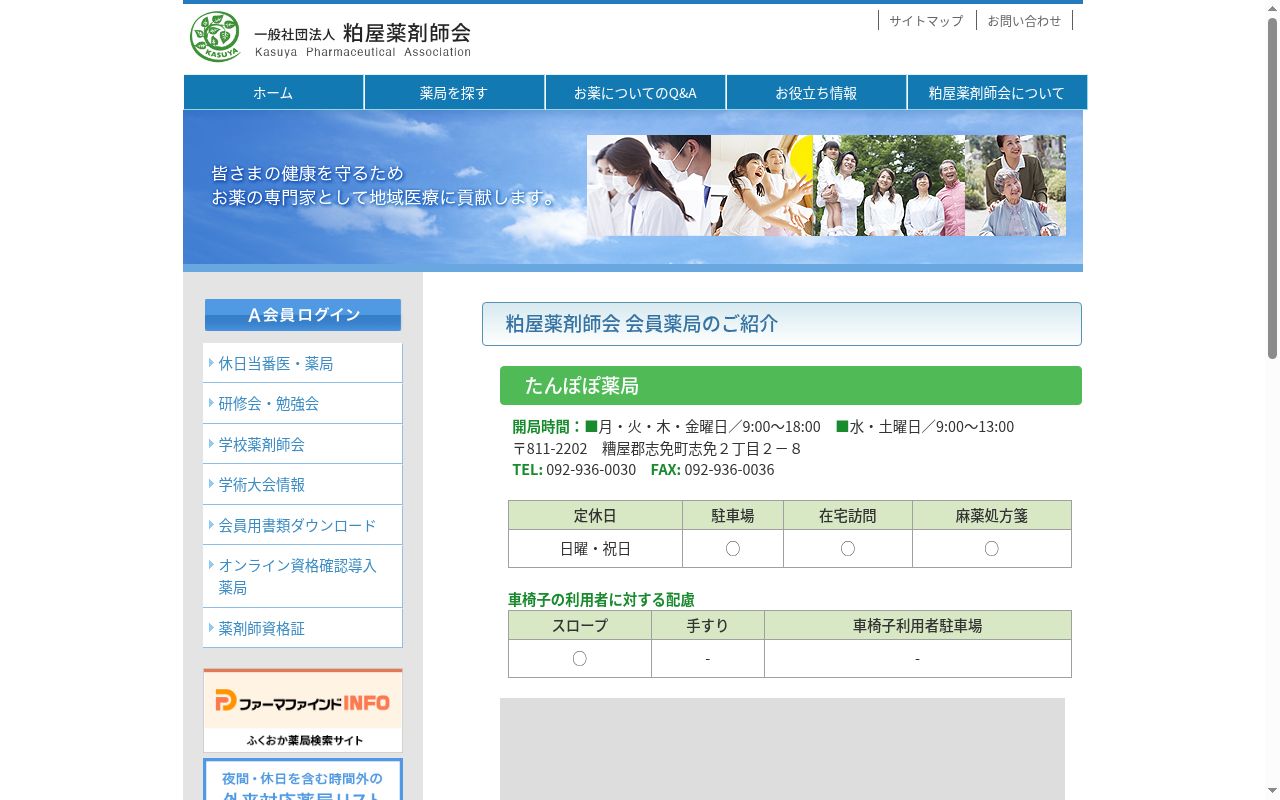Open 休日当番医・薬局 sidebar link
1280x800 pixels.
coord(303,363)
